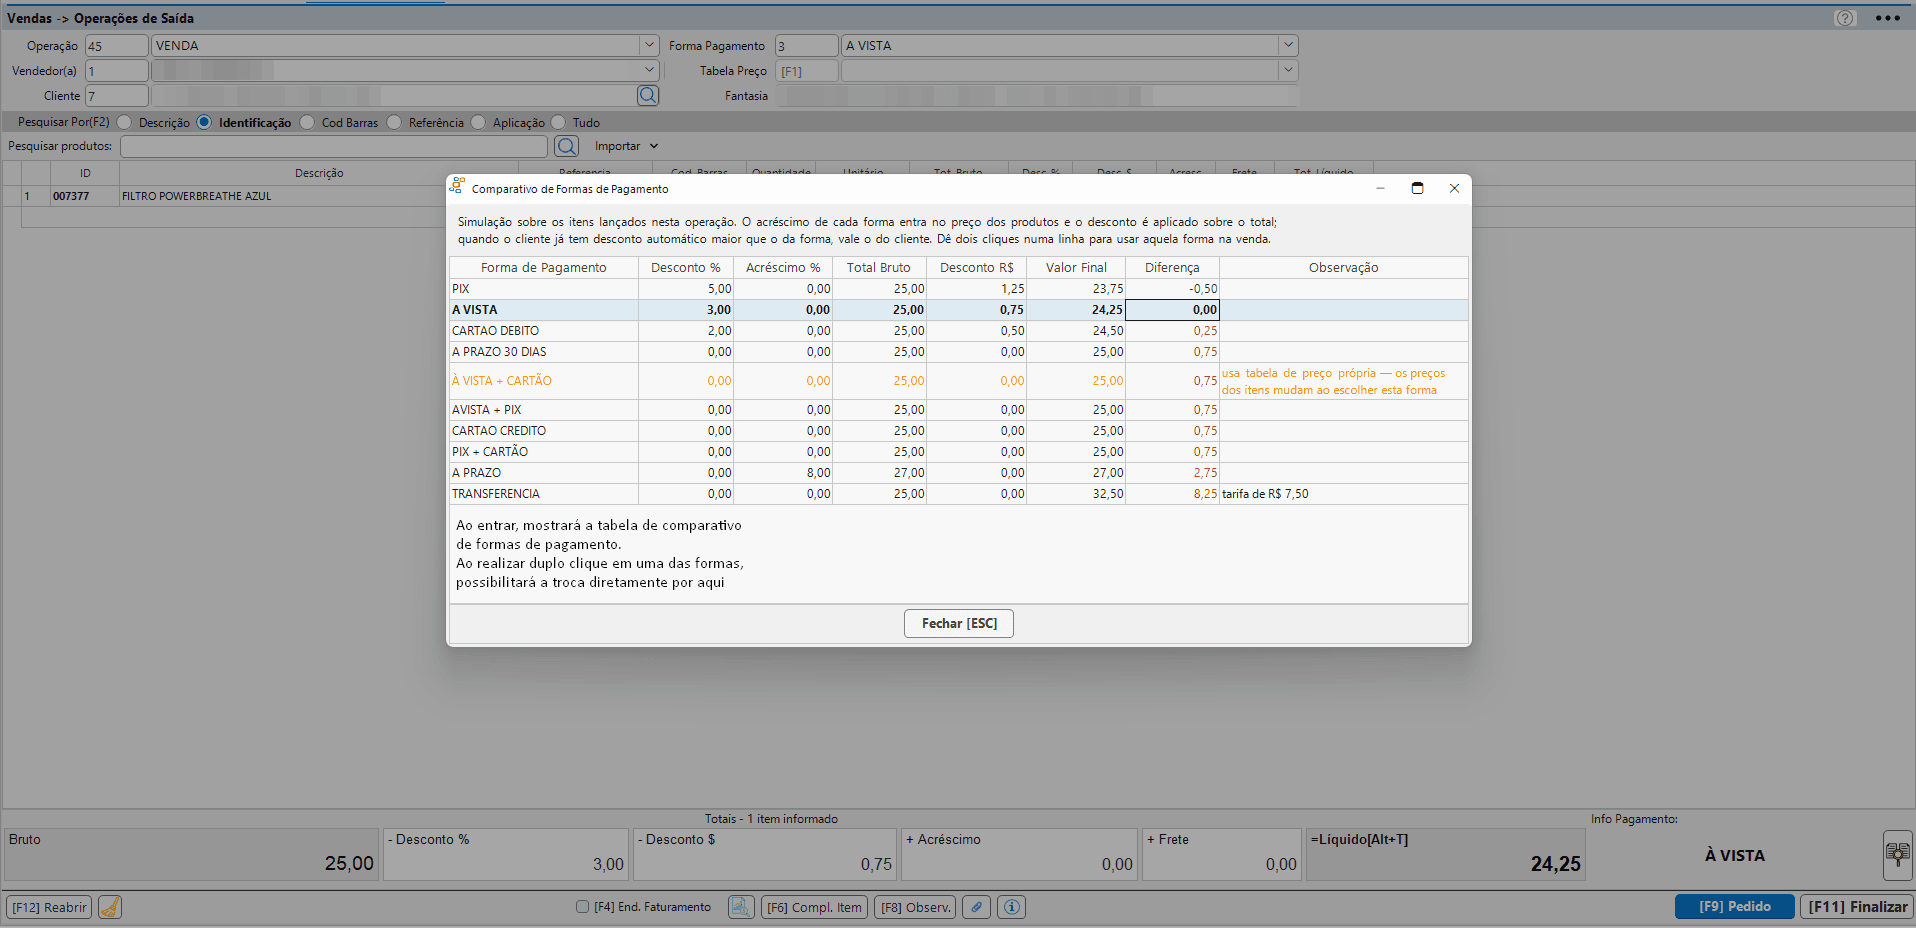1916x928 pixels.
Task: Minimize the Comparativo de Formas de Pagamento dialog
Action: (1380, 188)
